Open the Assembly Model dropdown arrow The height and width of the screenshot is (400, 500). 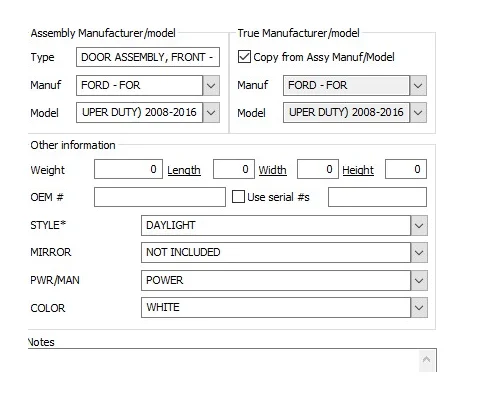211,113
